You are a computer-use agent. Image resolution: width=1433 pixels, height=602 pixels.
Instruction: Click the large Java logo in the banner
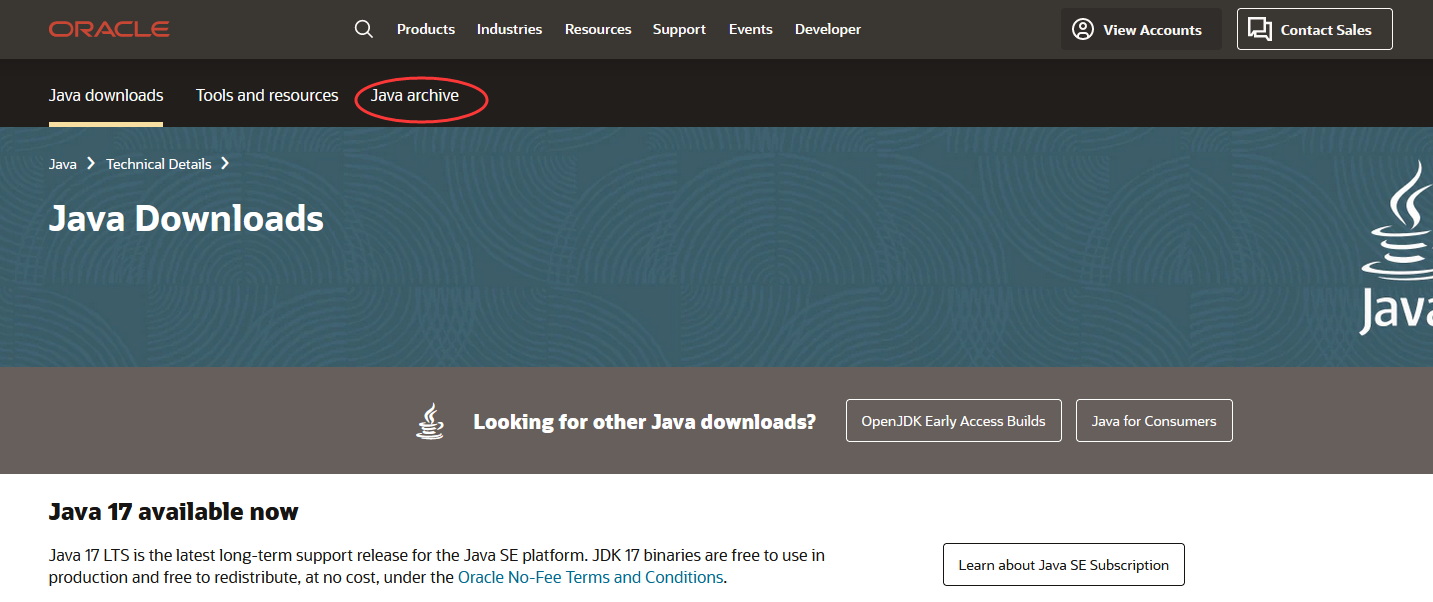[x=1397, y=247]
